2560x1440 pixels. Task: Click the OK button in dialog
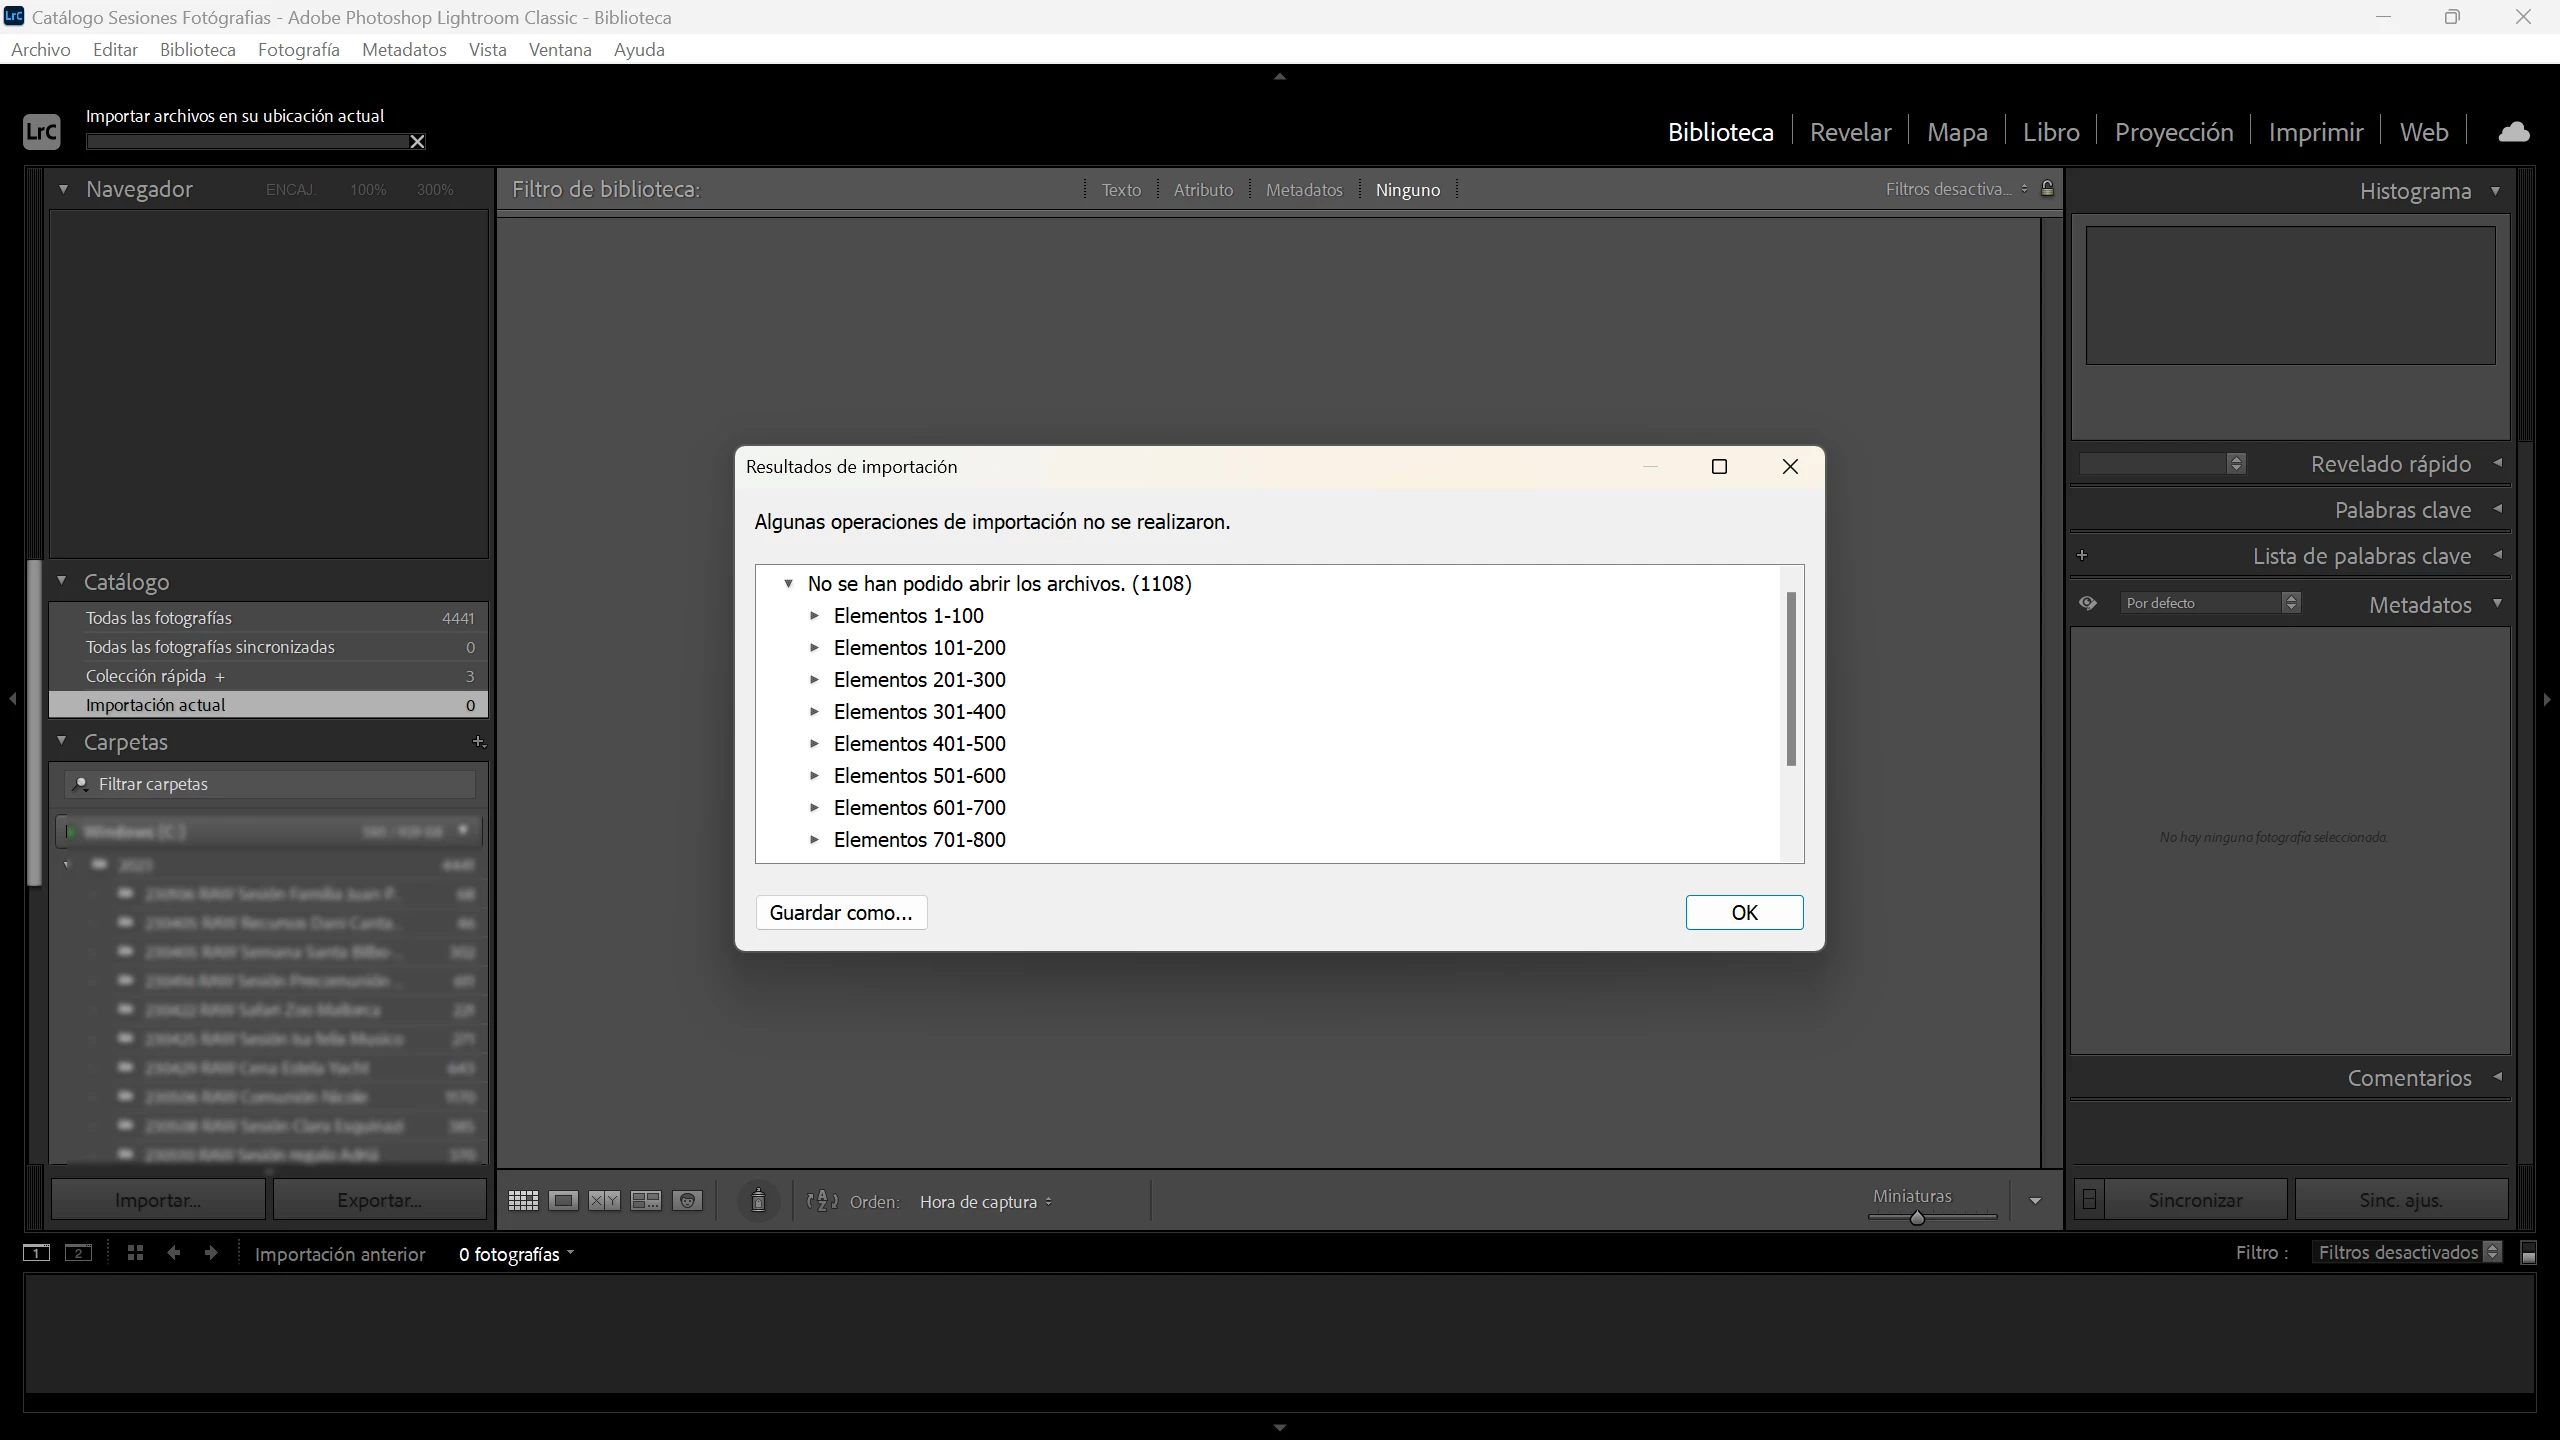(1744, 912)
